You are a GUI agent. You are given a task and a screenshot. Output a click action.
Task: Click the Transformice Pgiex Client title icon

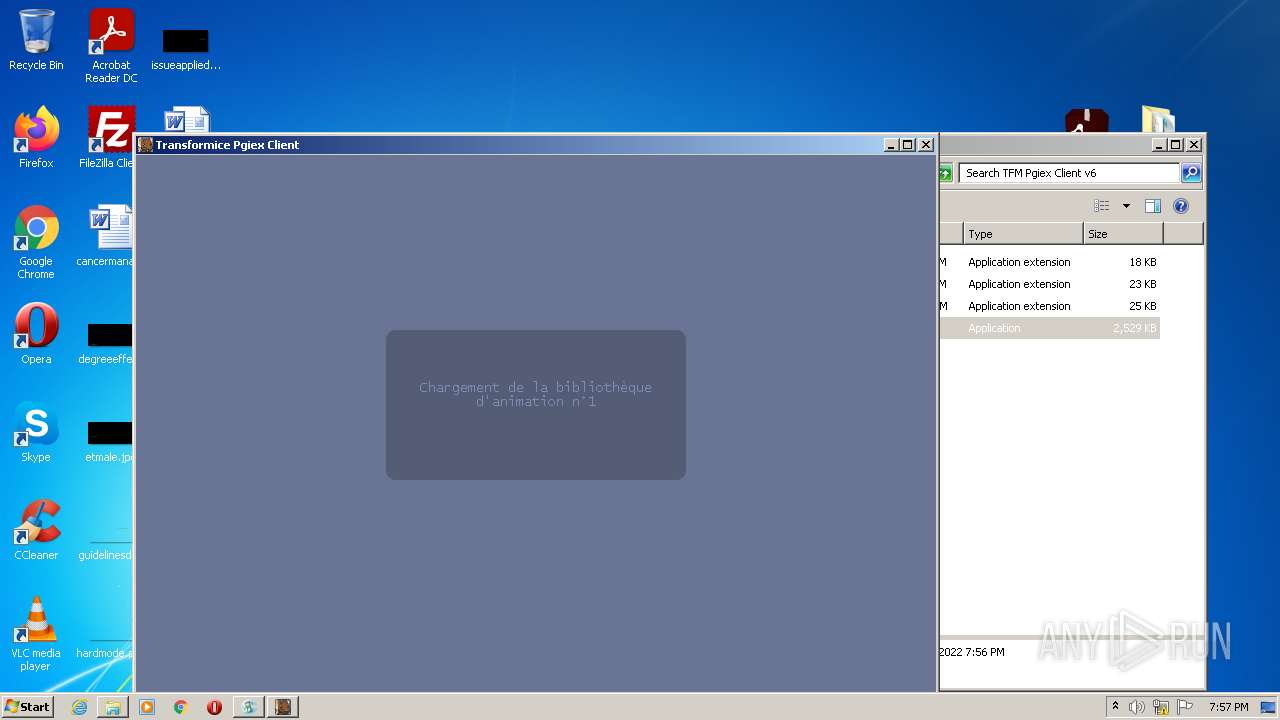[x=146, y=145]
